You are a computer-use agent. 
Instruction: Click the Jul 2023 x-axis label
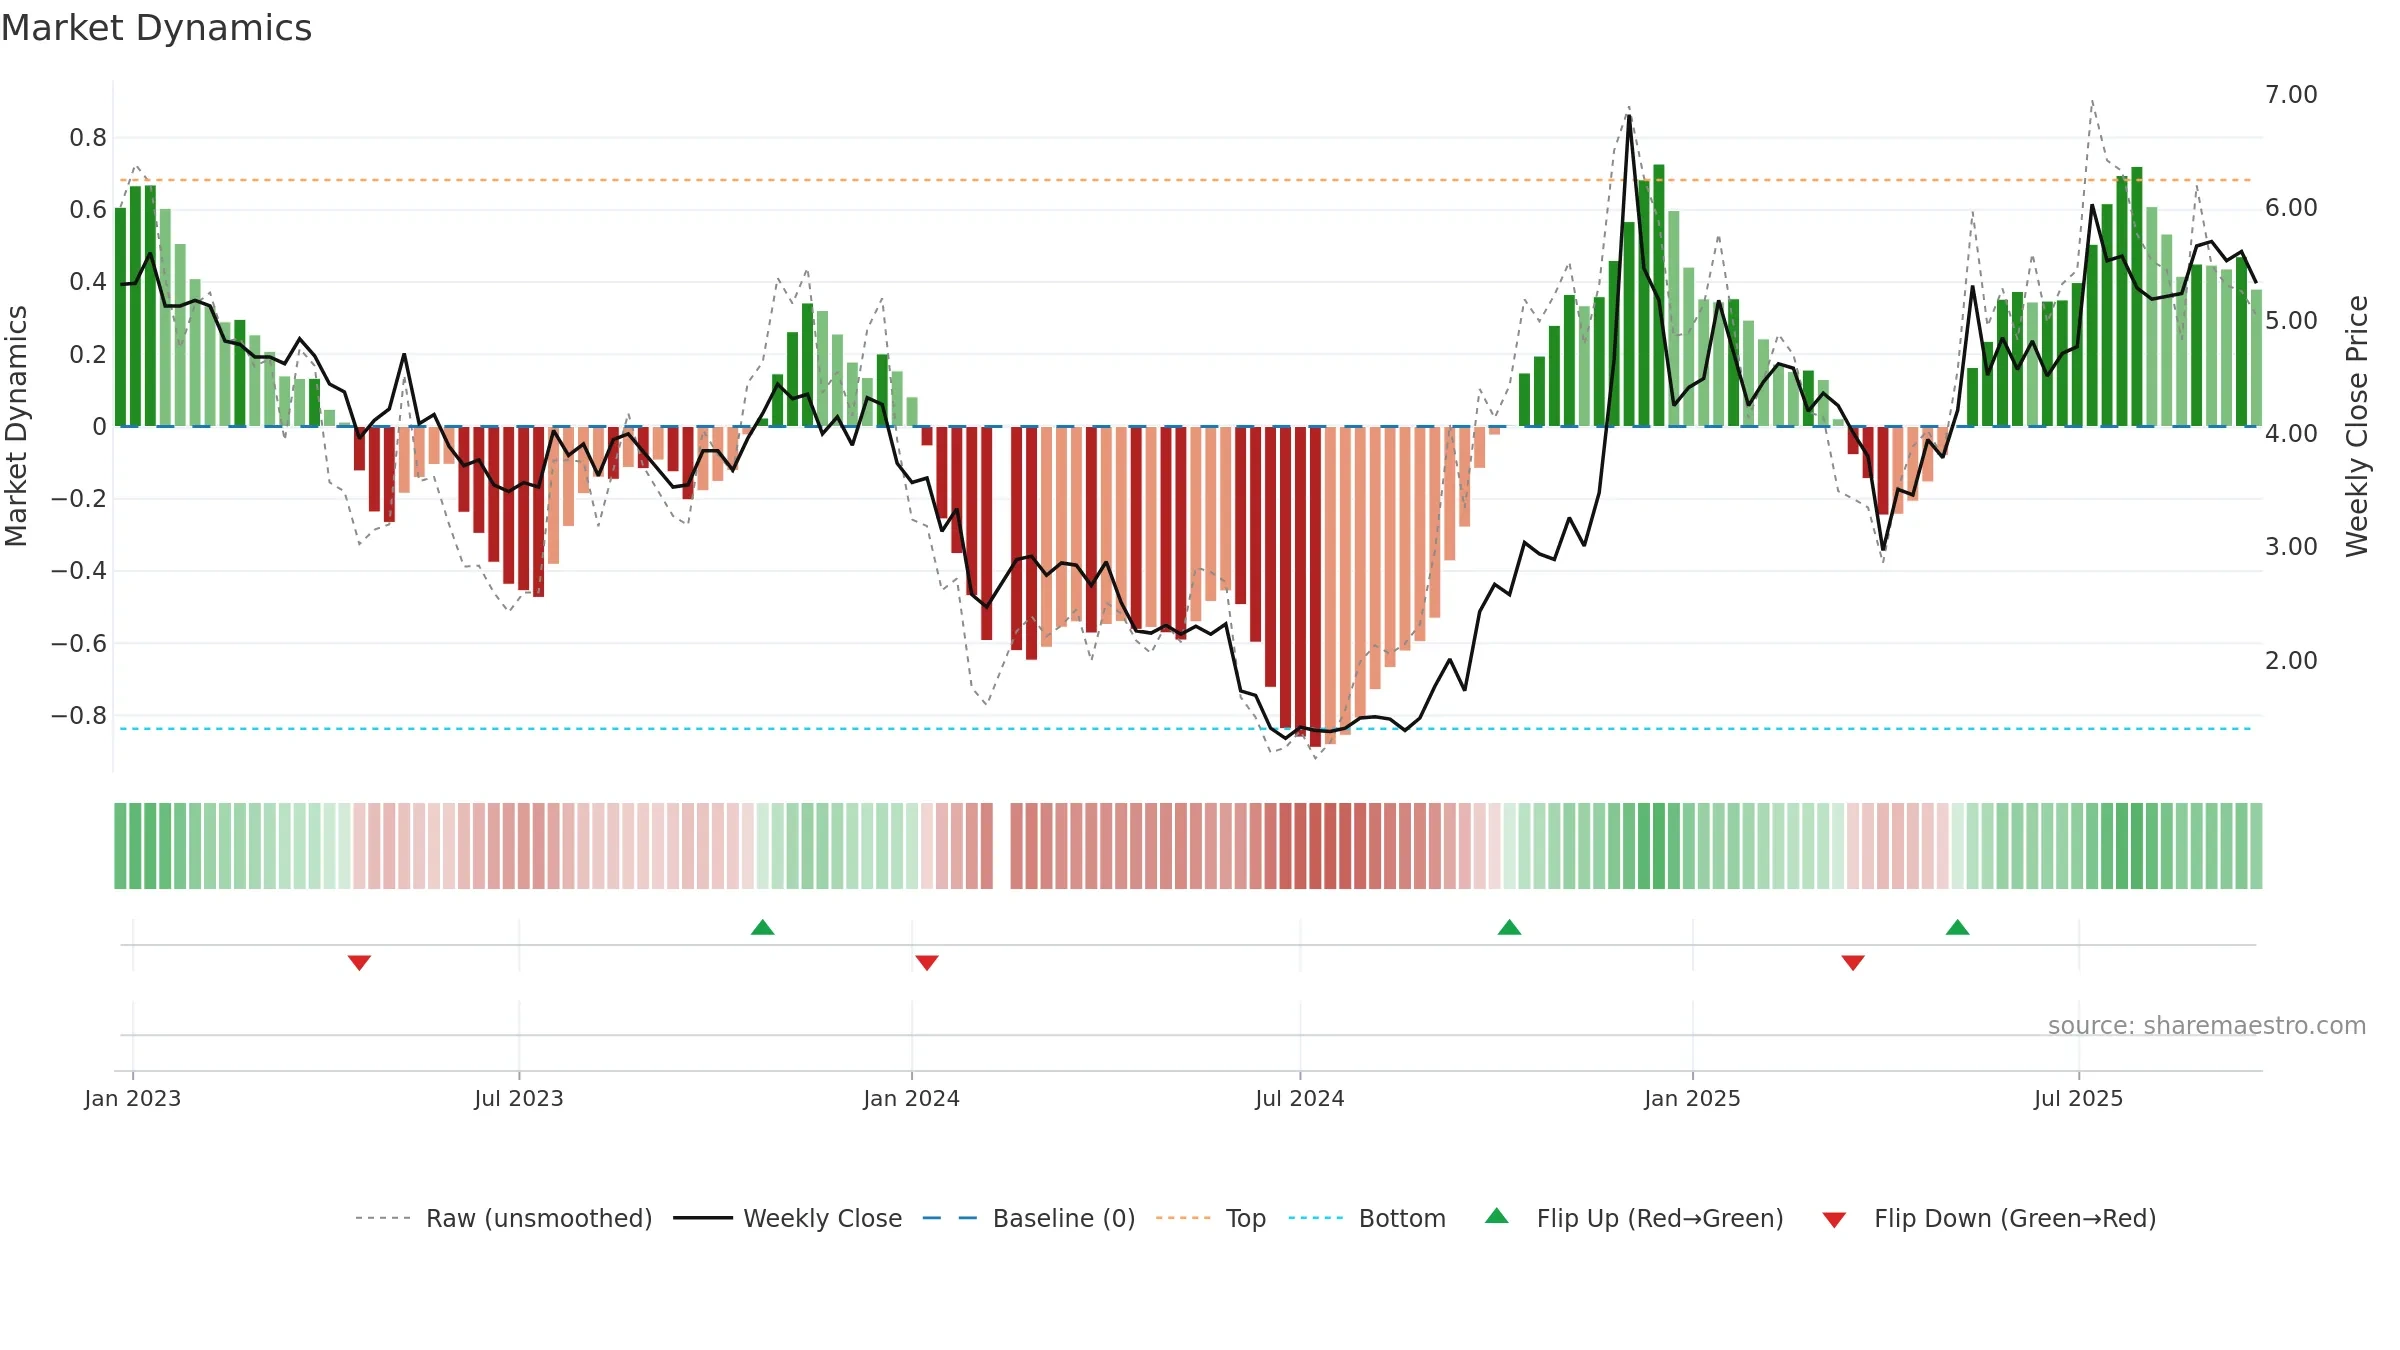519,1099
